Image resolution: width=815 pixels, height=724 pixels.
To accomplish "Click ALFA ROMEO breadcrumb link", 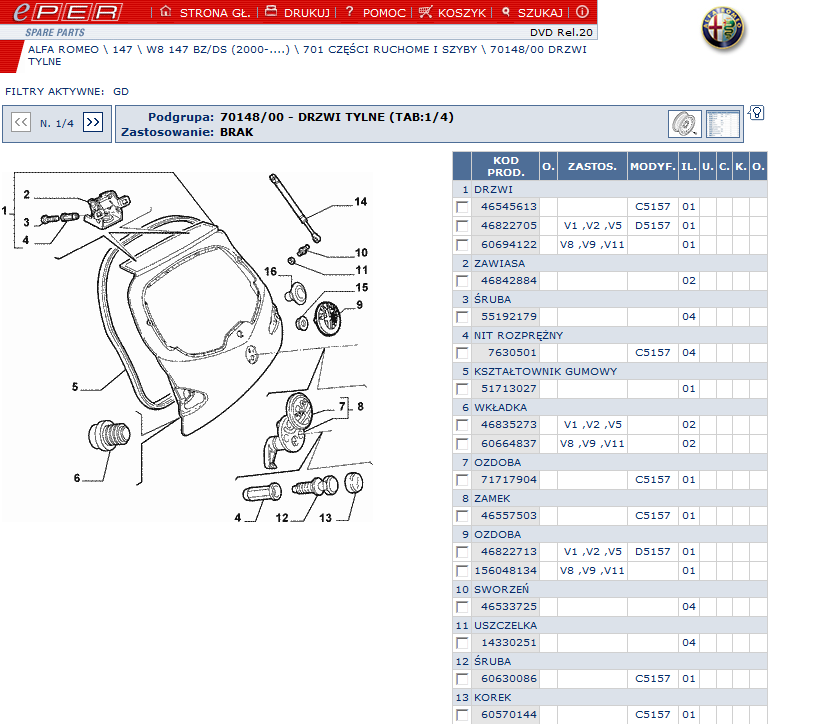I will (x=62, y=48).
